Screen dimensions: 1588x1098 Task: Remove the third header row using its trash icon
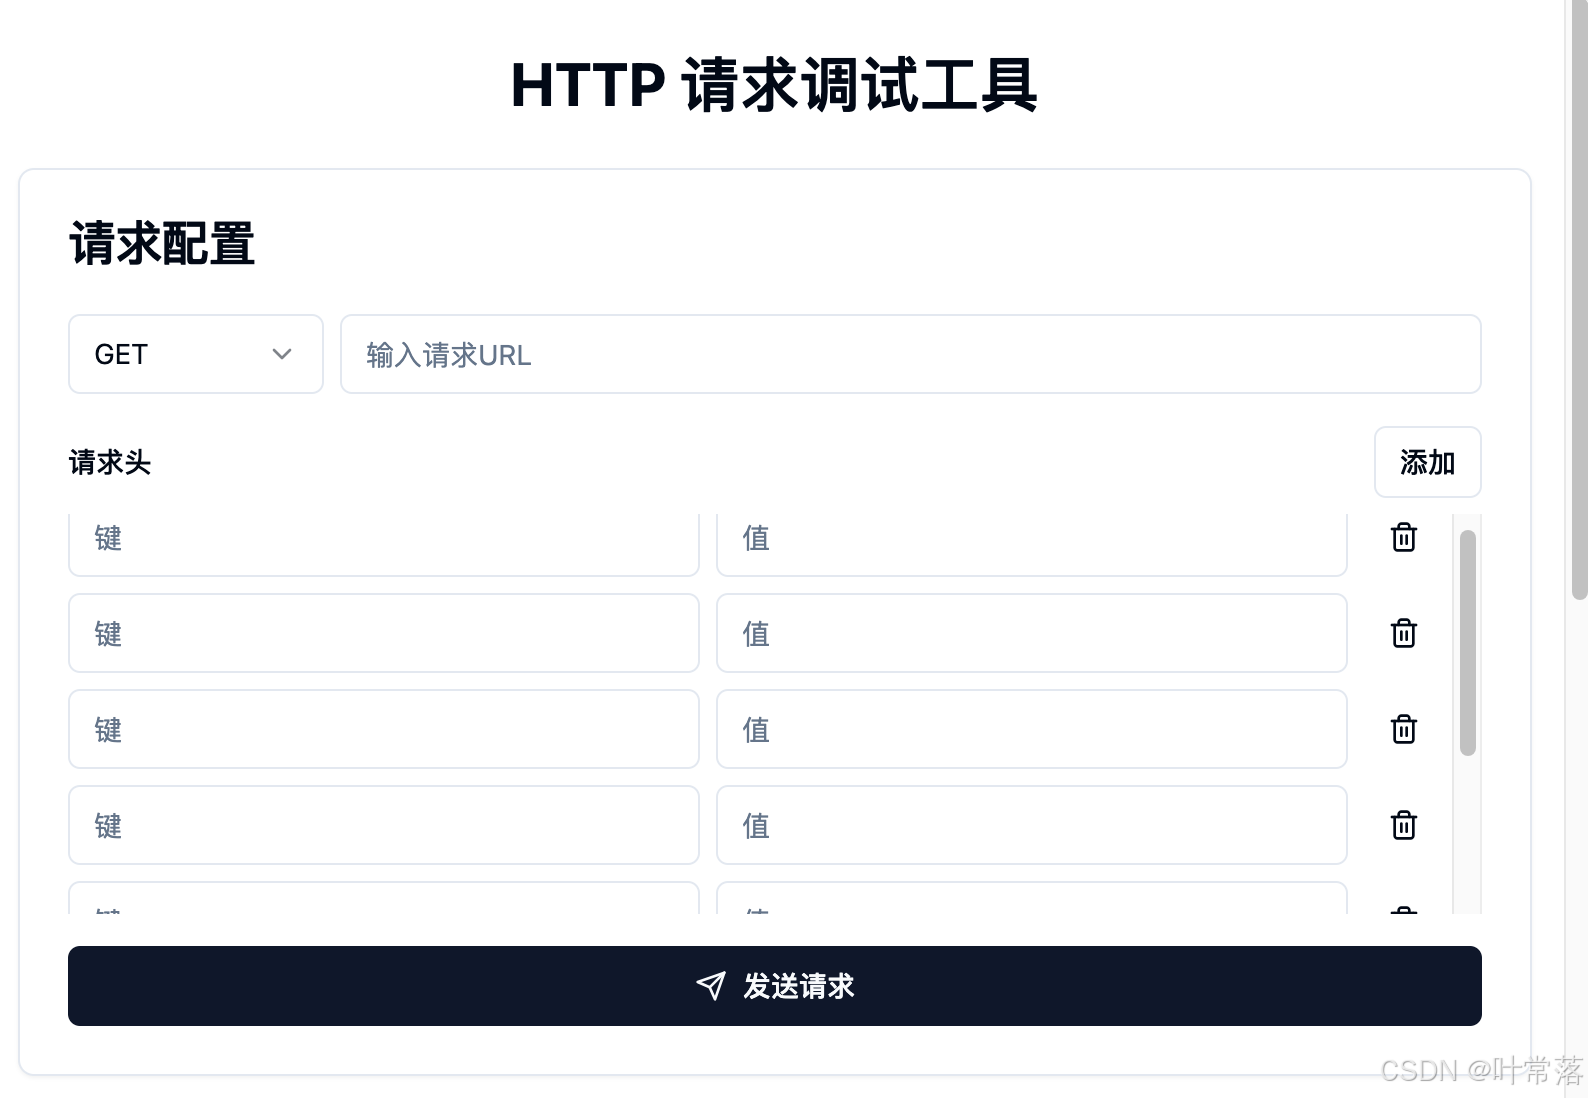coord(1404,729)
